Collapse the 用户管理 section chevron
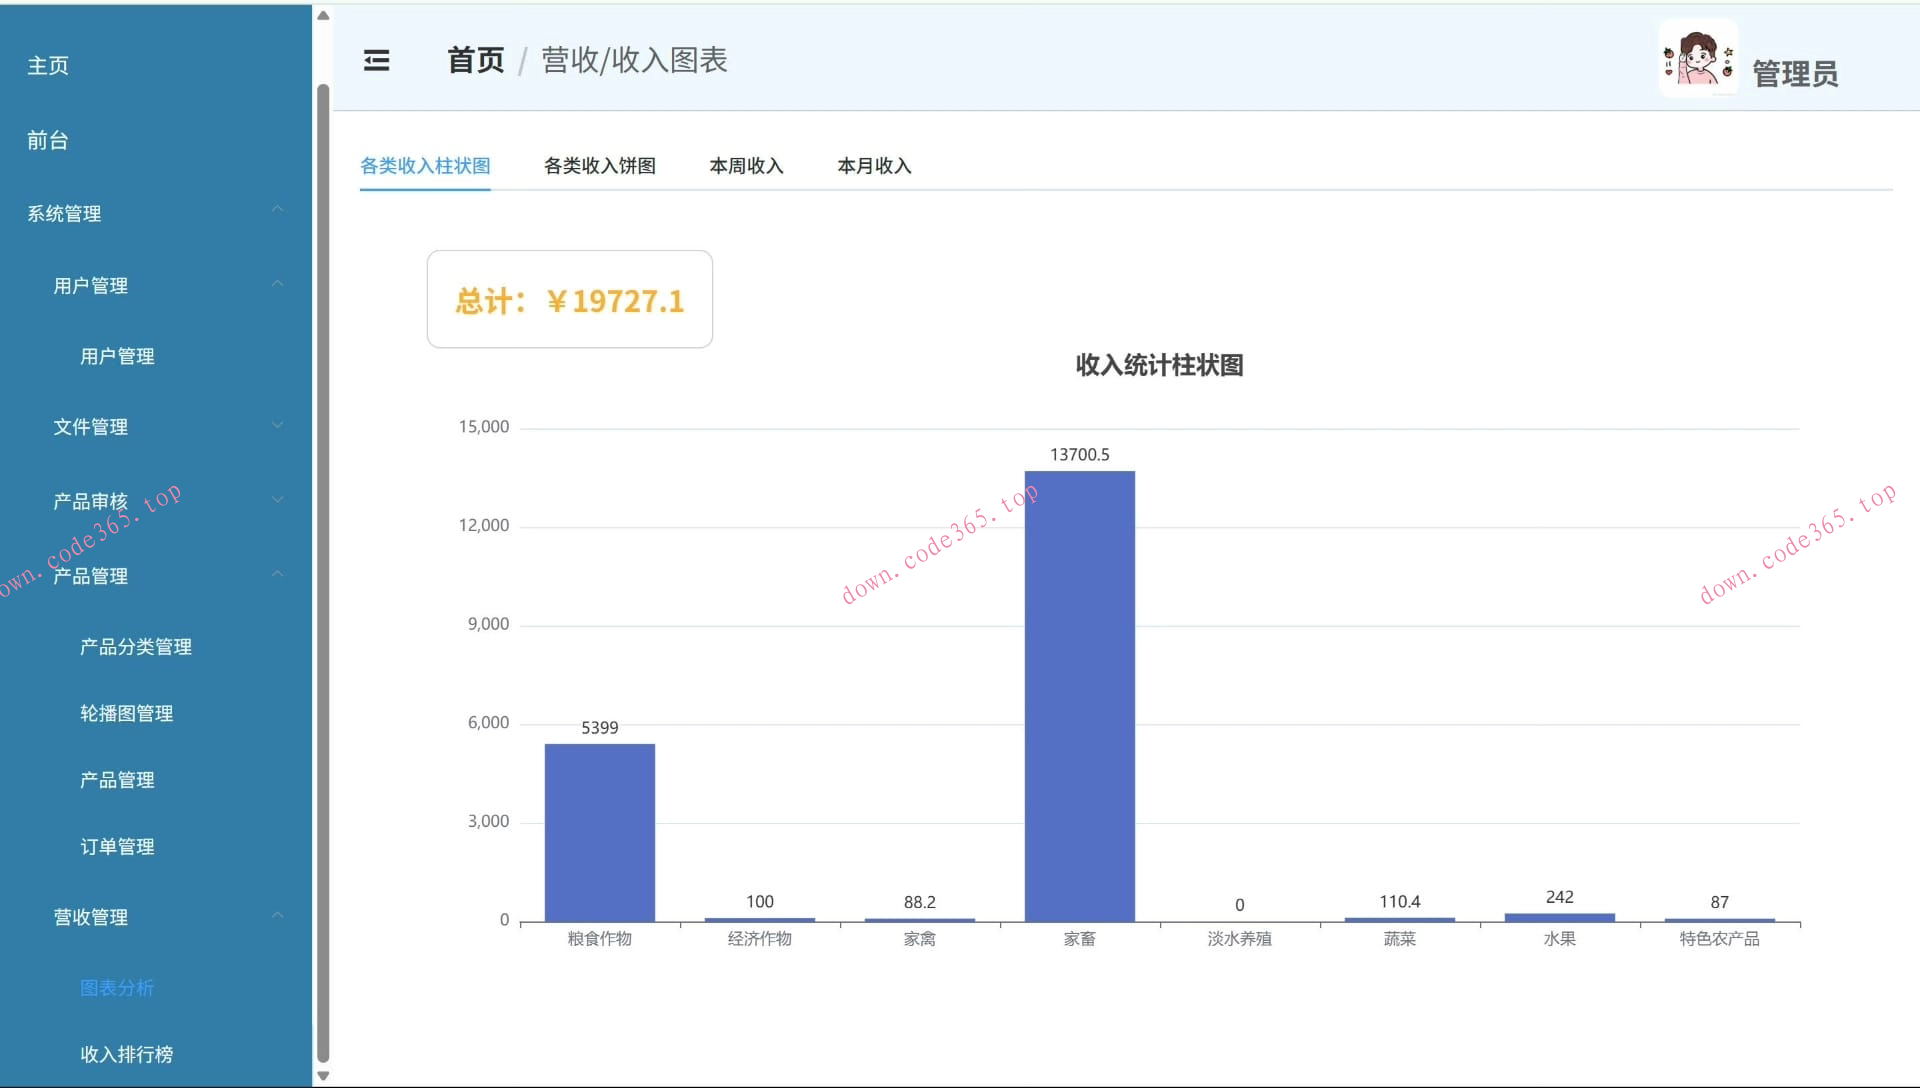Image resolution: width=1920 pixels, height=1088 pixels. tap(278, 283)
